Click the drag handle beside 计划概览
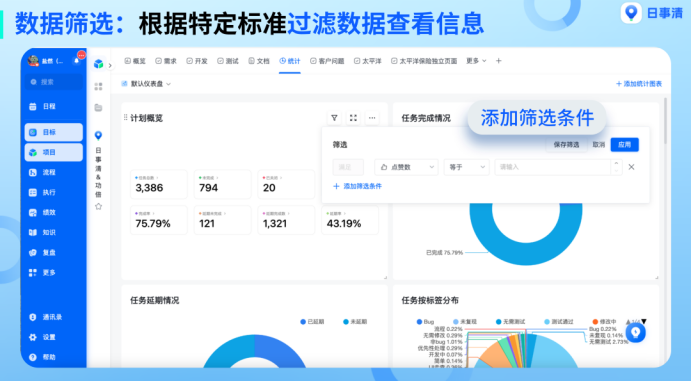 [125, 117]
